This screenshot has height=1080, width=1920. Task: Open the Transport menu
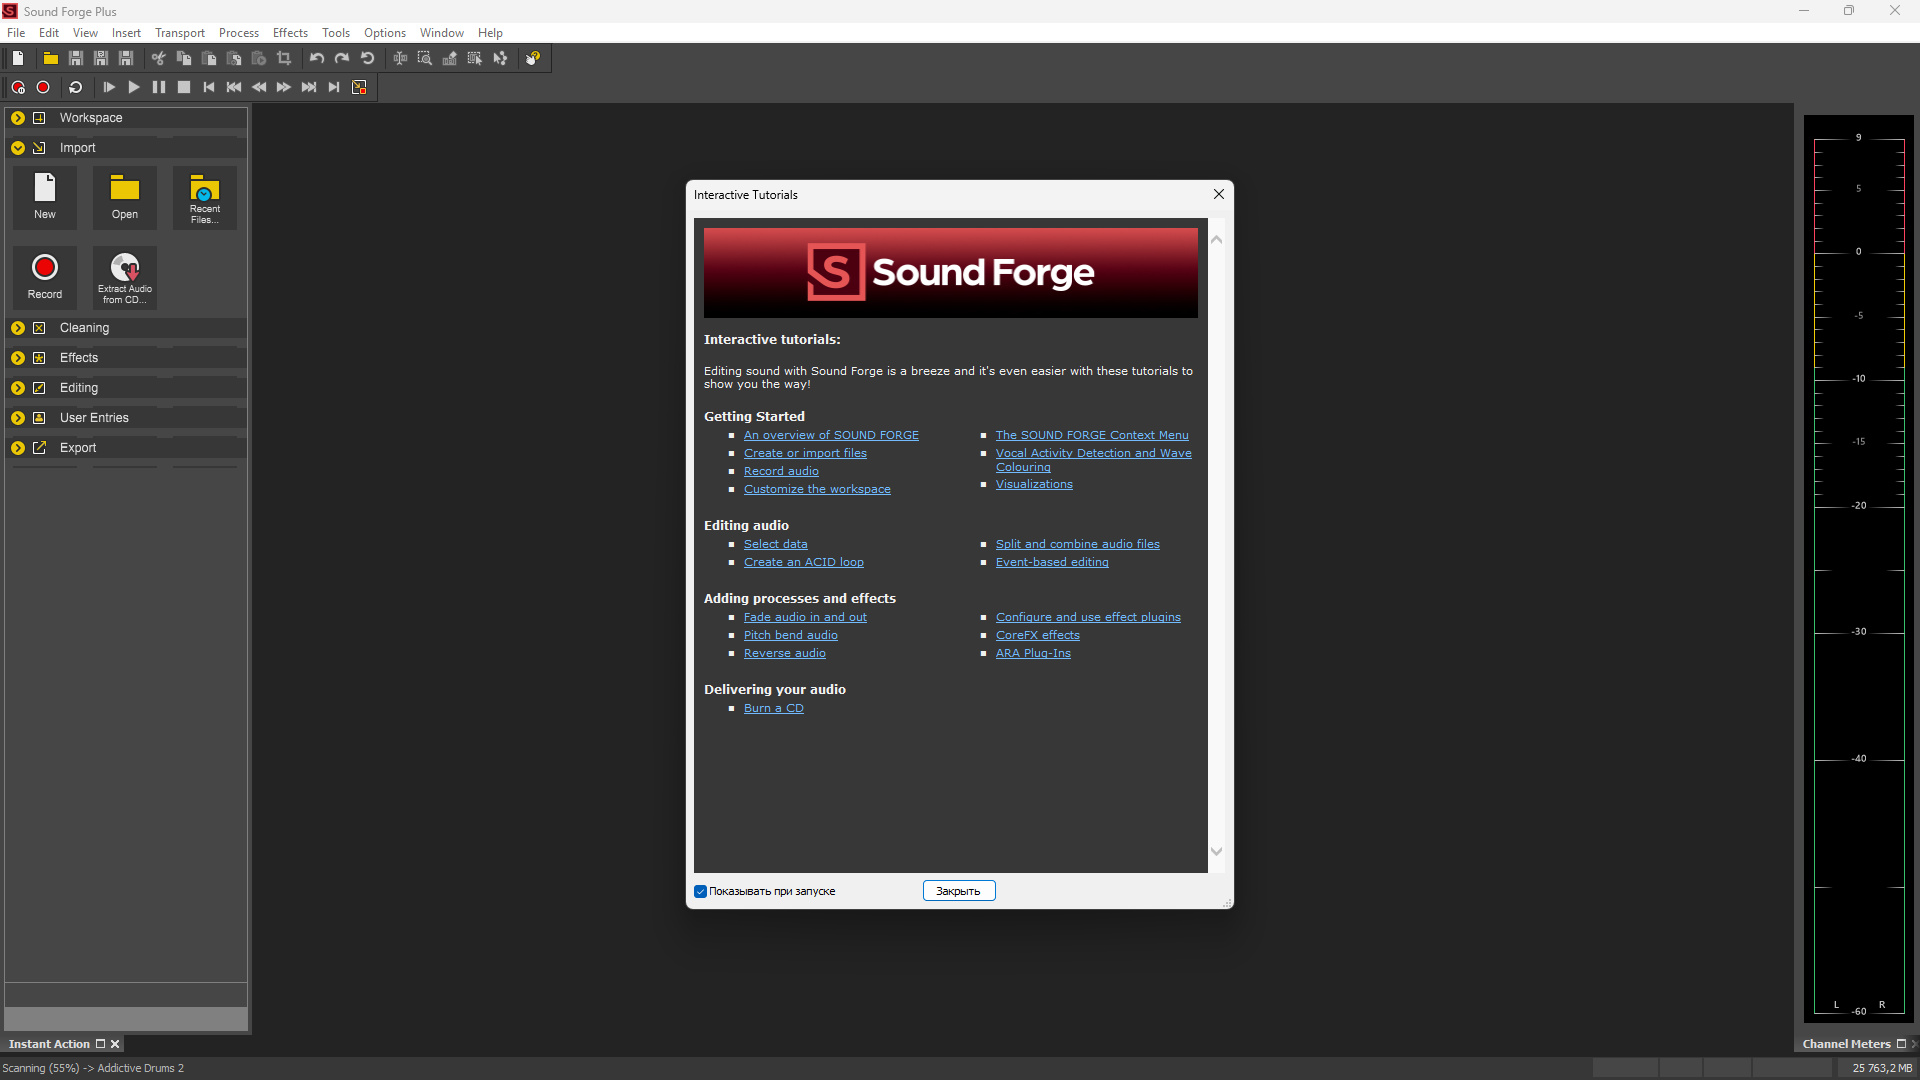click(x=180, y=33)
